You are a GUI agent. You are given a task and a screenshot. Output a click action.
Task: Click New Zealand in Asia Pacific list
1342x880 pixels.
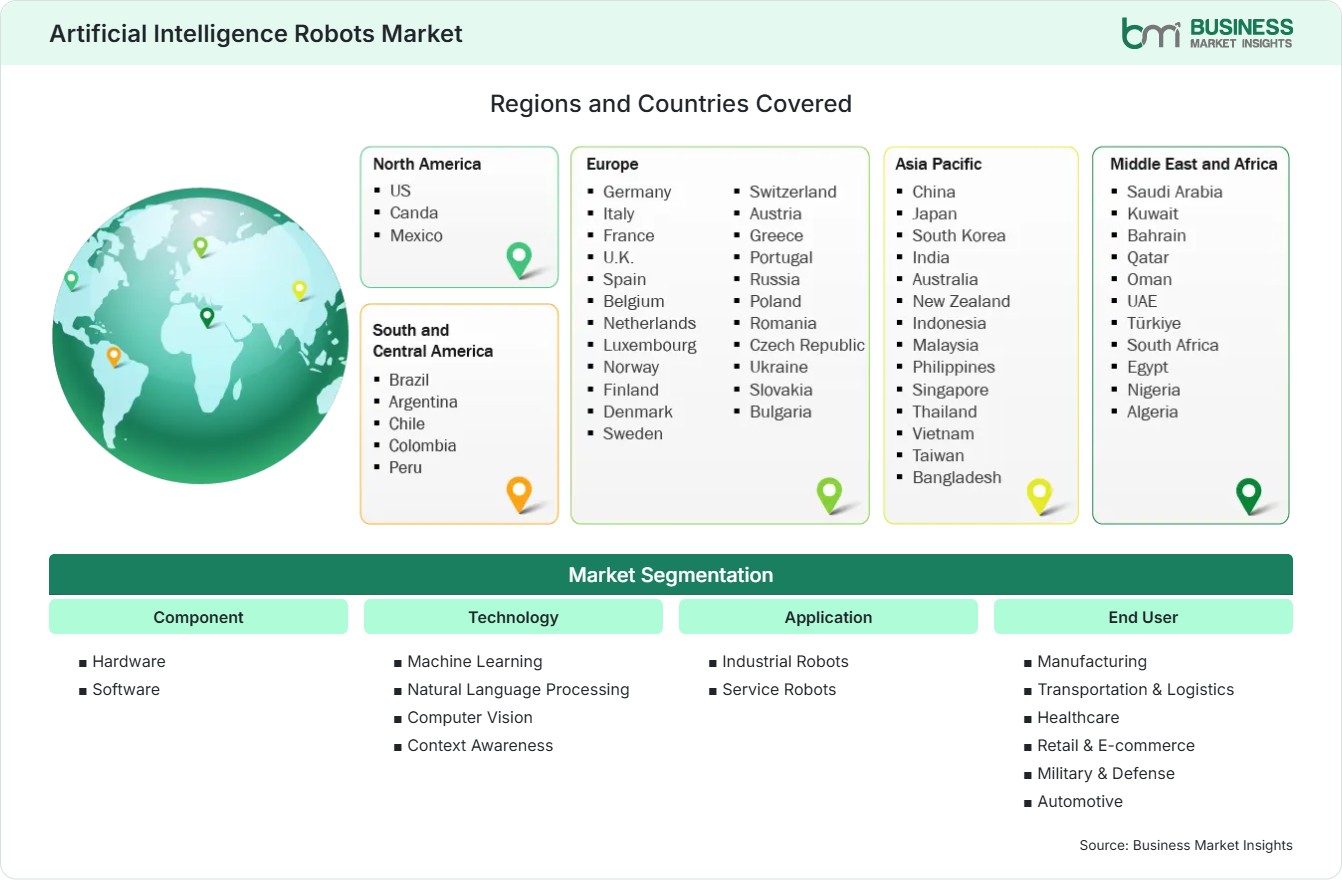pyautogui.click(x=961, y=301)
